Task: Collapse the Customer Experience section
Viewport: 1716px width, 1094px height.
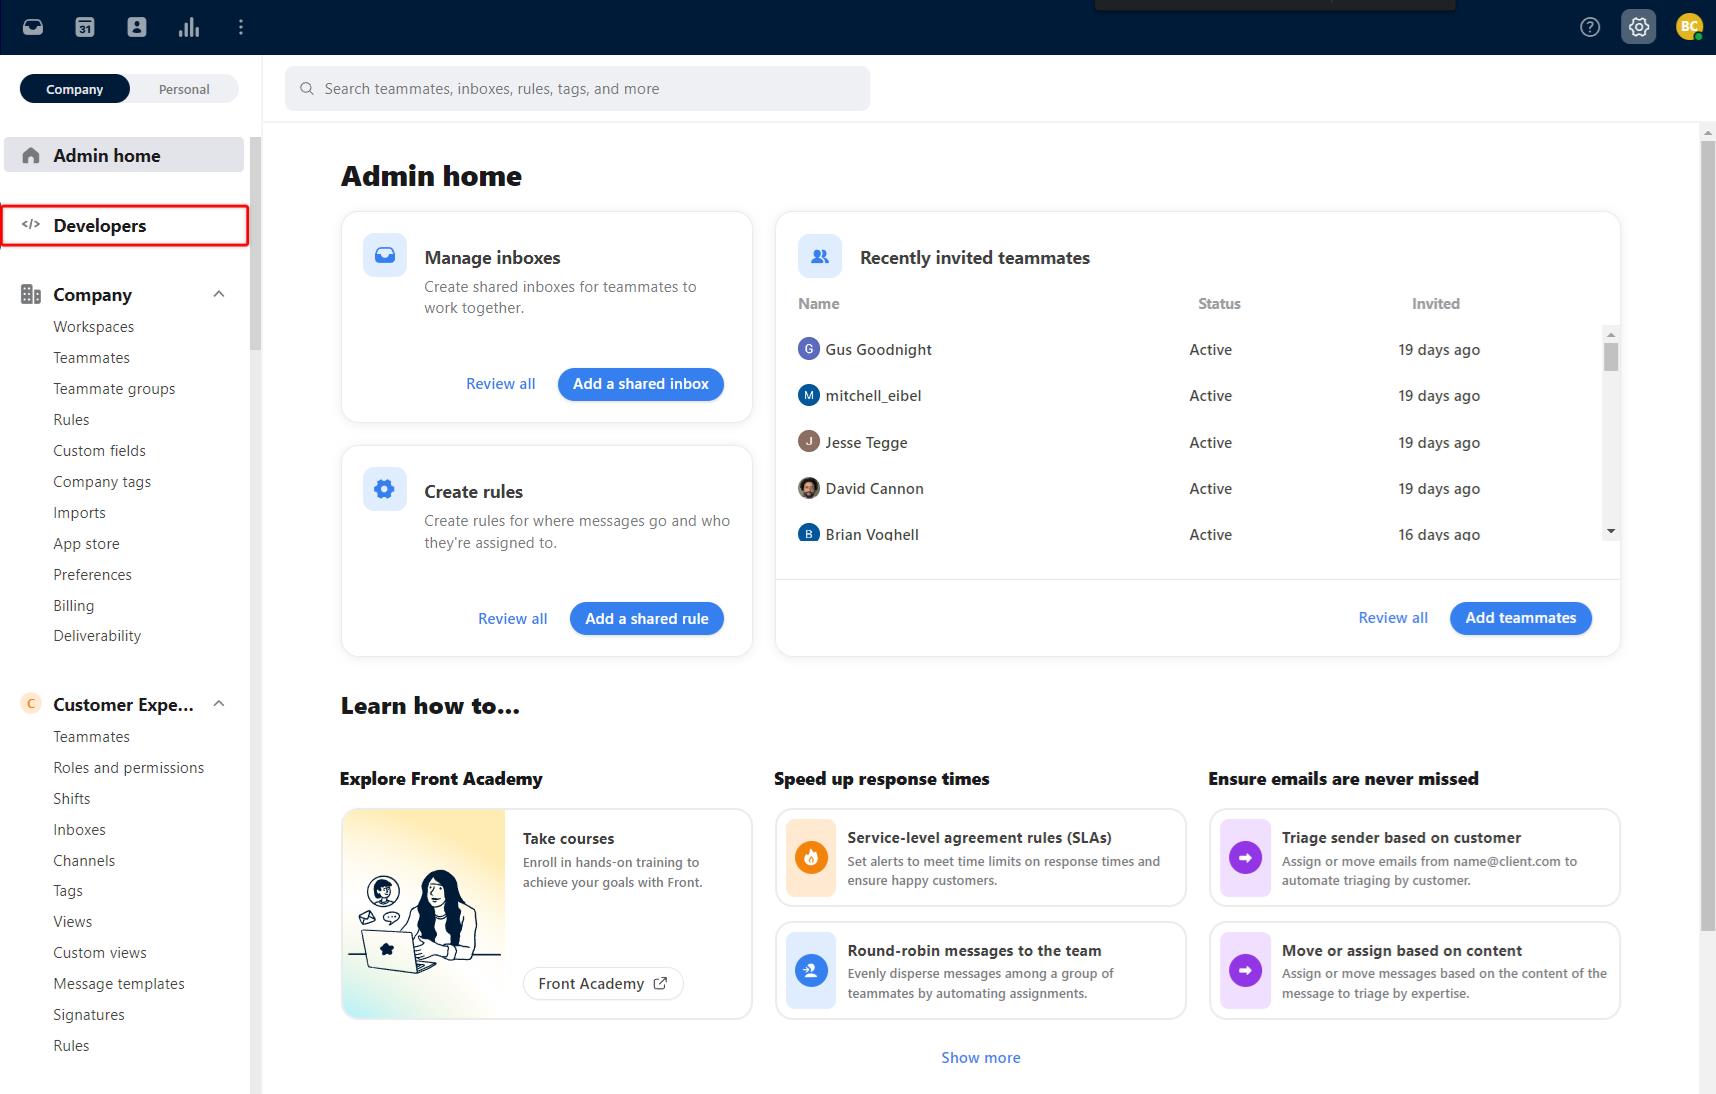Action: 219,703
